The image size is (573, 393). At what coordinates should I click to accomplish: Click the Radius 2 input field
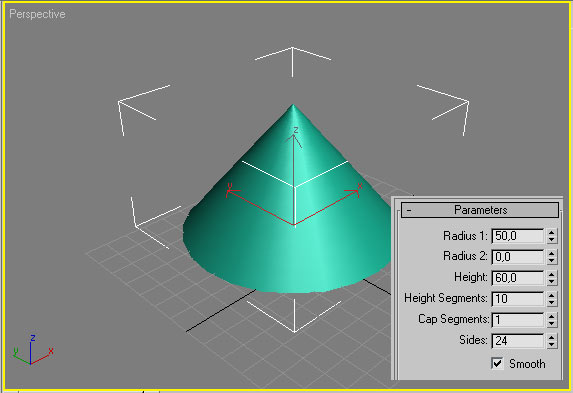pos(517,257)
